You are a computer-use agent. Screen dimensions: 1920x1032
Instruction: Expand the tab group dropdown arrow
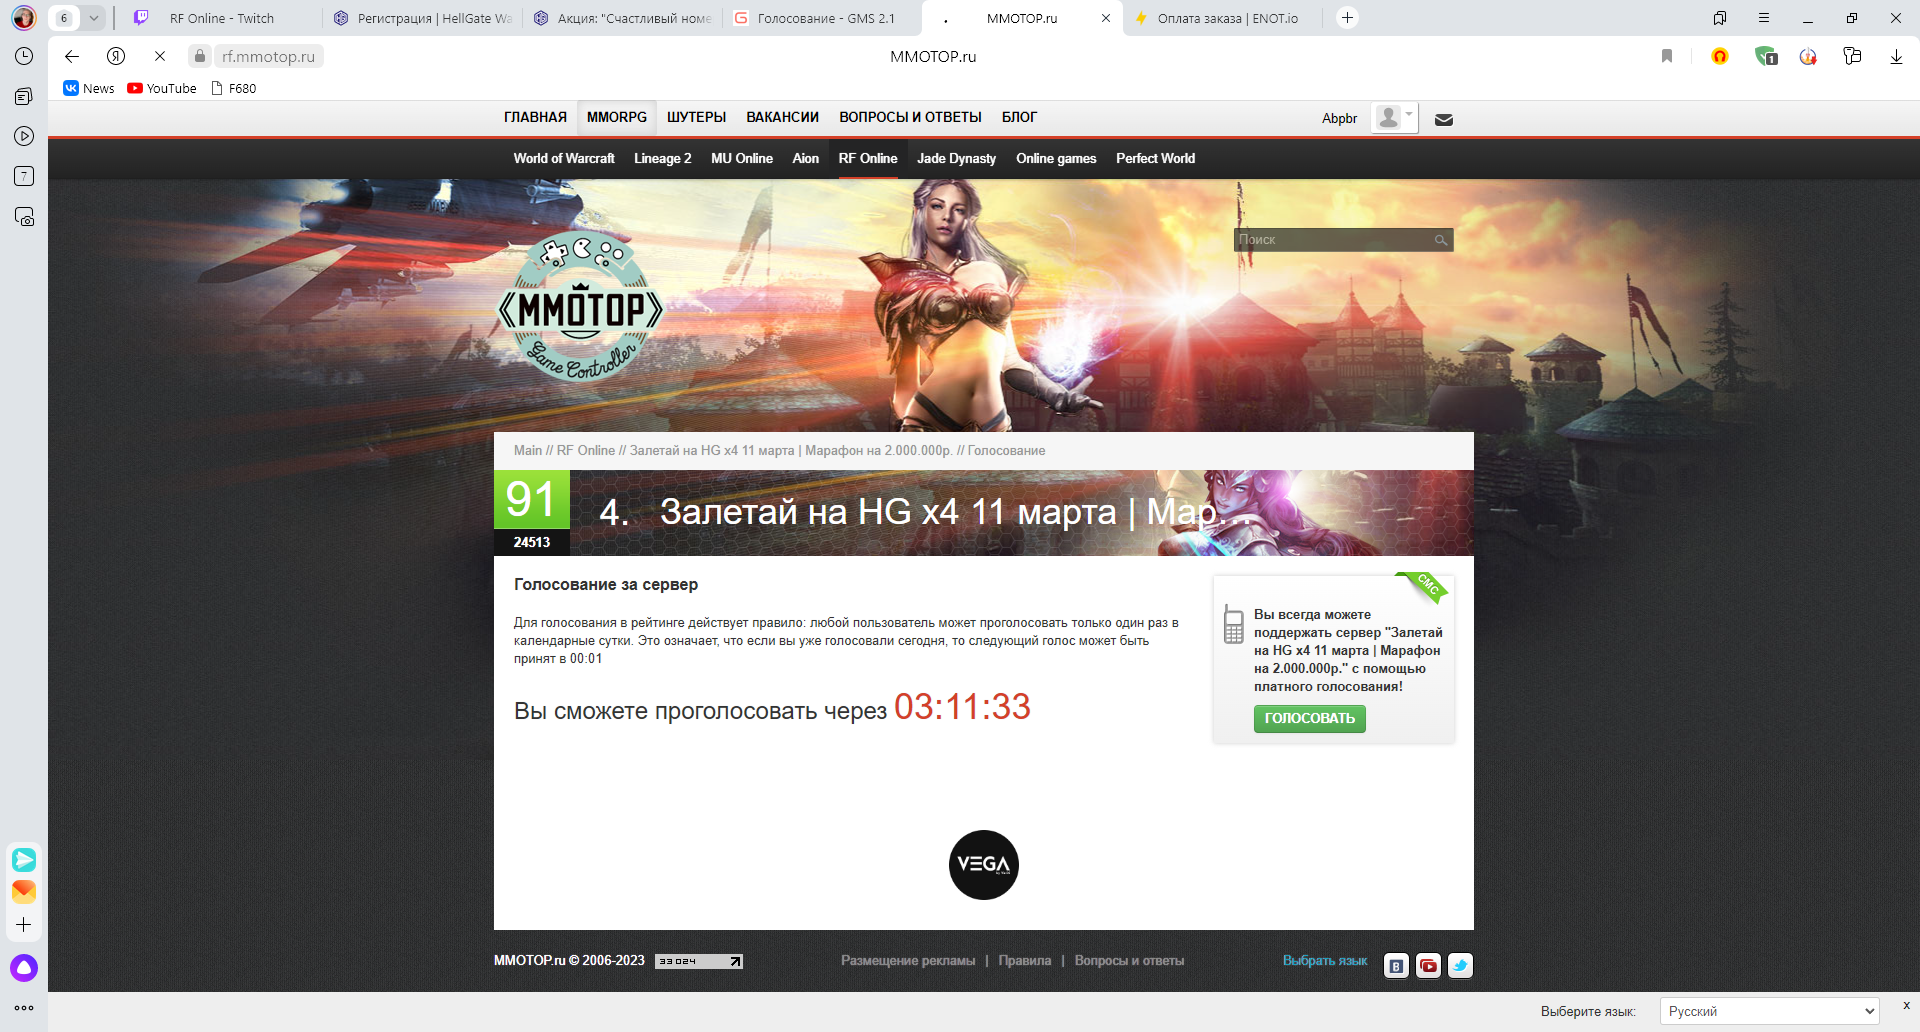click(x=93, y=18)
